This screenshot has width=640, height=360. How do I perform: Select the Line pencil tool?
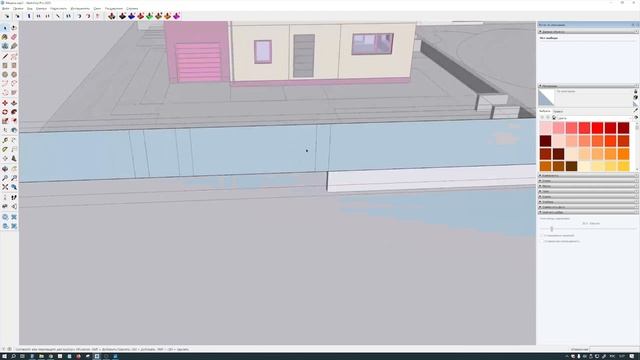click(x=5, y=56)
